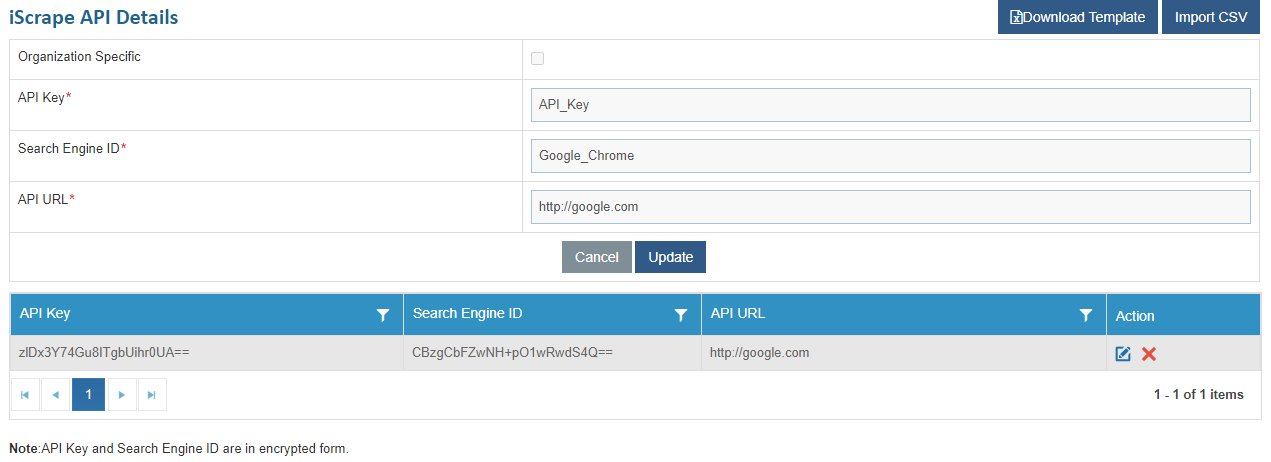
Task: Click into Search Engine ID field
Action: (x=890, y=155)
